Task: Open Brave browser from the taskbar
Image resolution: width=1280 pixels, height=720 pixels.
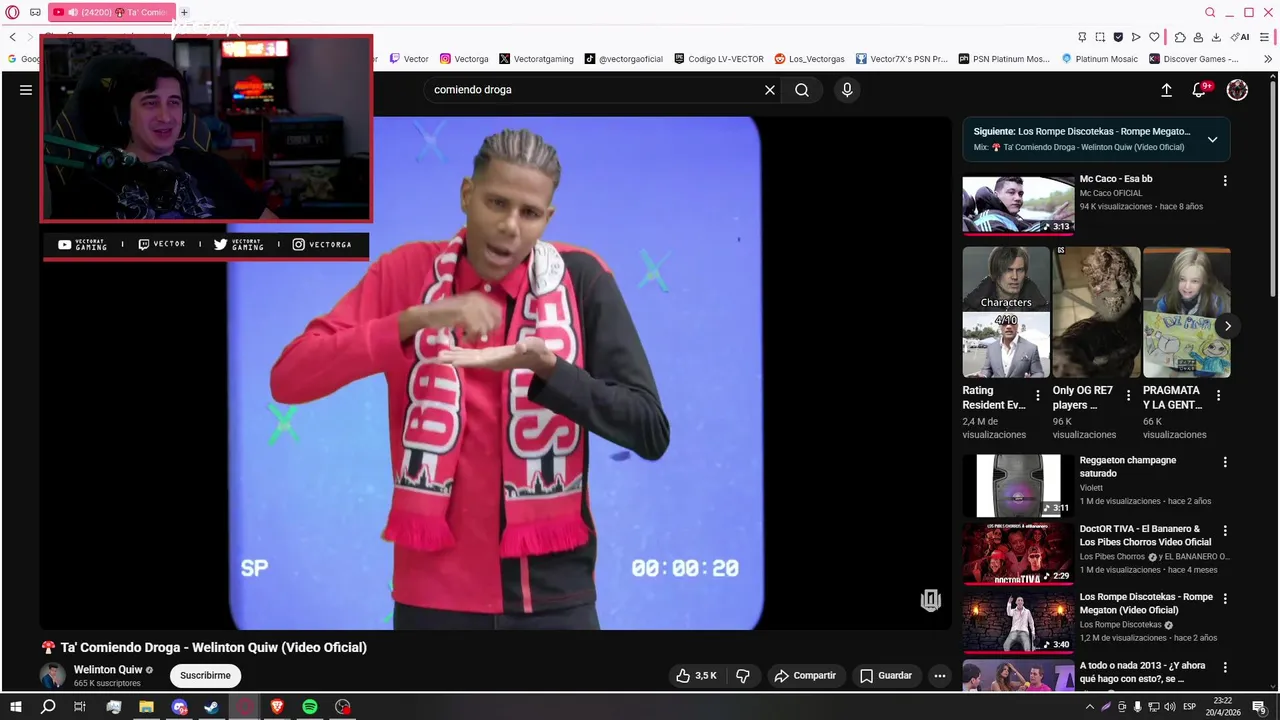Action: pos(277,707)
